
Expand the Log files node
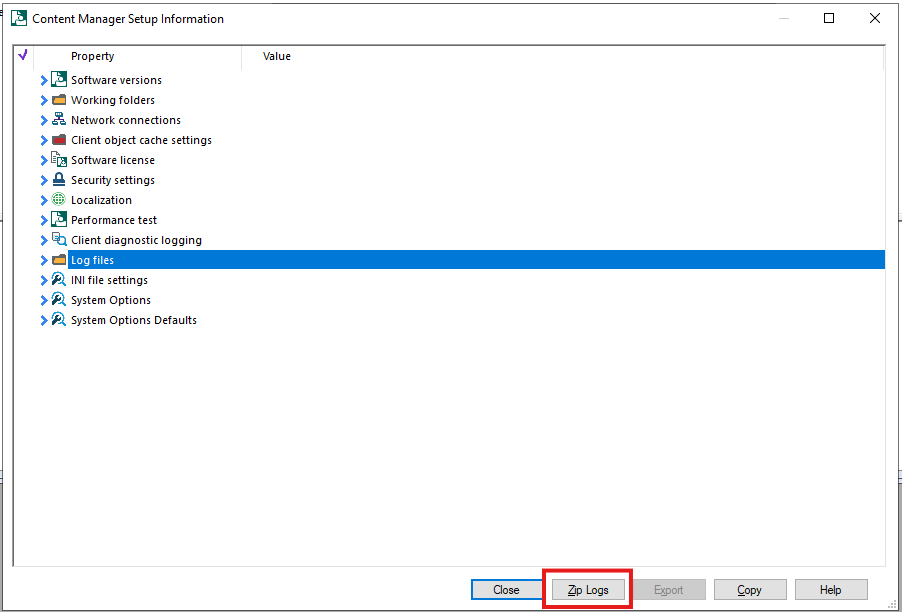44,261
